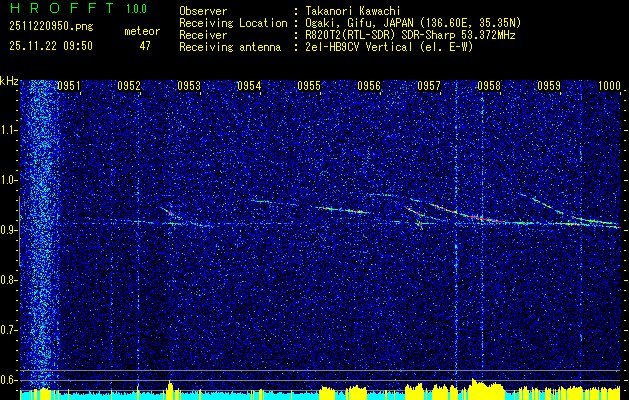Select the filename 2511220950.png
Image resolution: width=629 pixels, height=400 pixels.
tap(51, 27)
